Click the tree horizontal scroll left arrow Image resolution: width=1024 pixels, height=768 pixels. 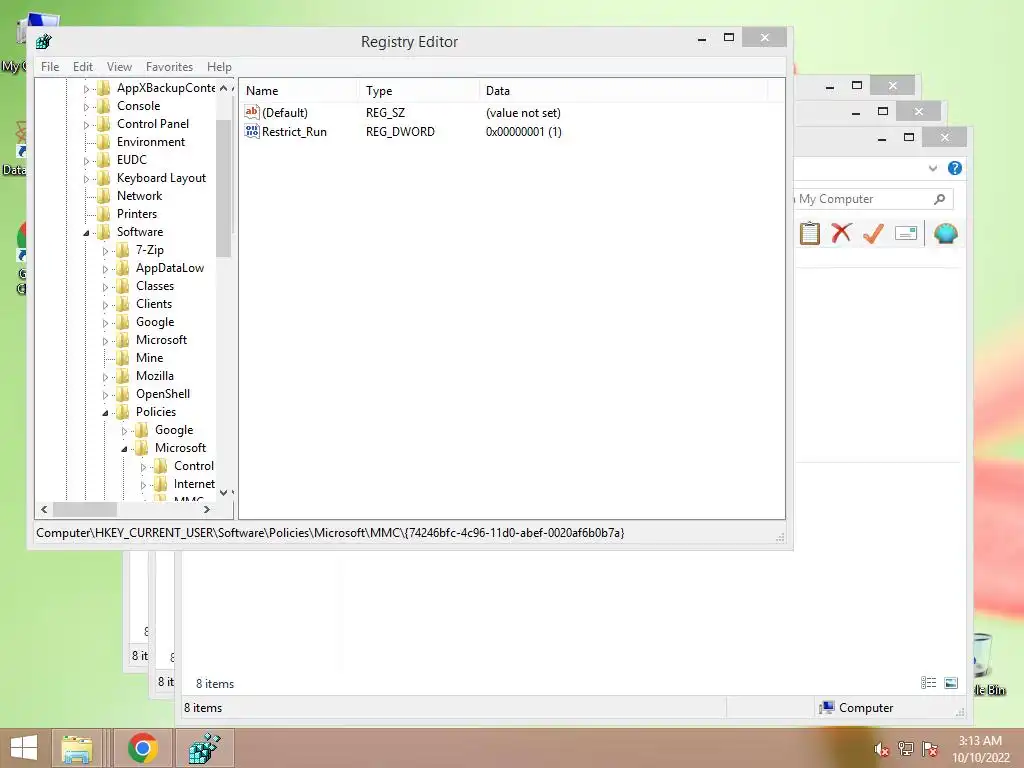[x=44, y=509]
